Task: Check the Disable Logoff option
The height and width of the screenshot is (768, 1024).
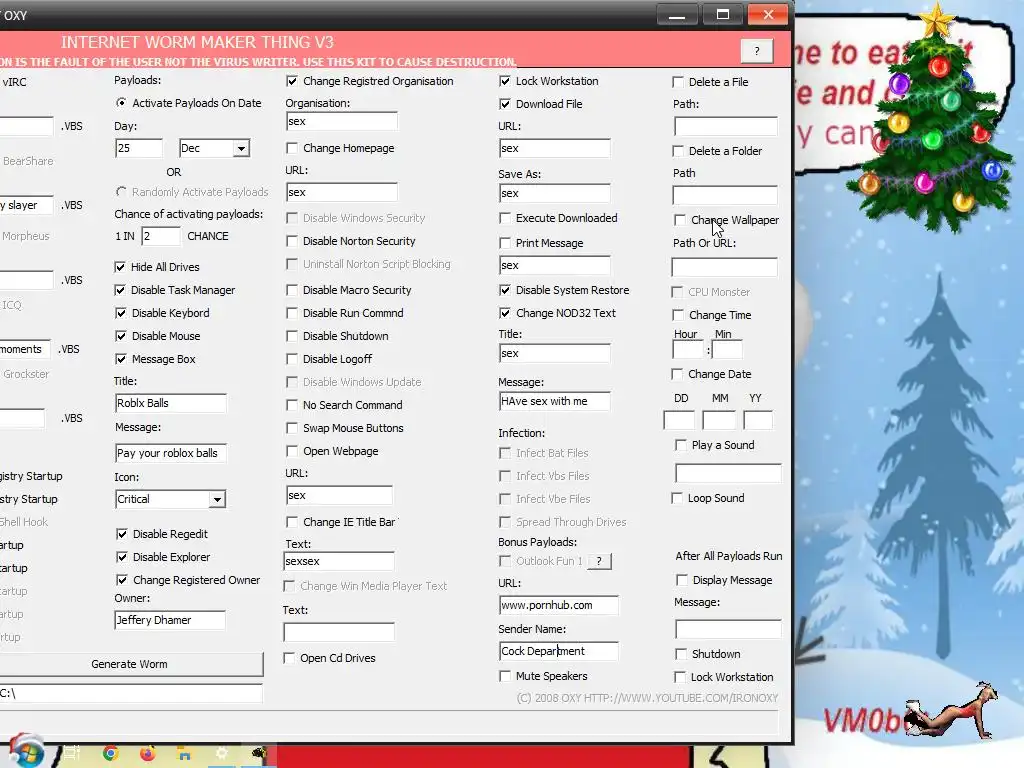Action: click(x=292, y=359)
